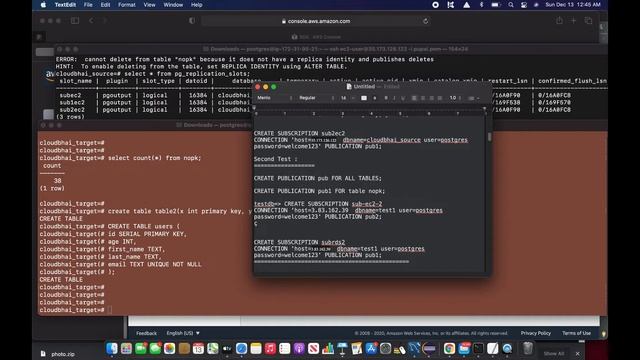Viewport: 640px width, 360px height.
Task: Open Control Center in the menu bar
Action: coord(524,5)
